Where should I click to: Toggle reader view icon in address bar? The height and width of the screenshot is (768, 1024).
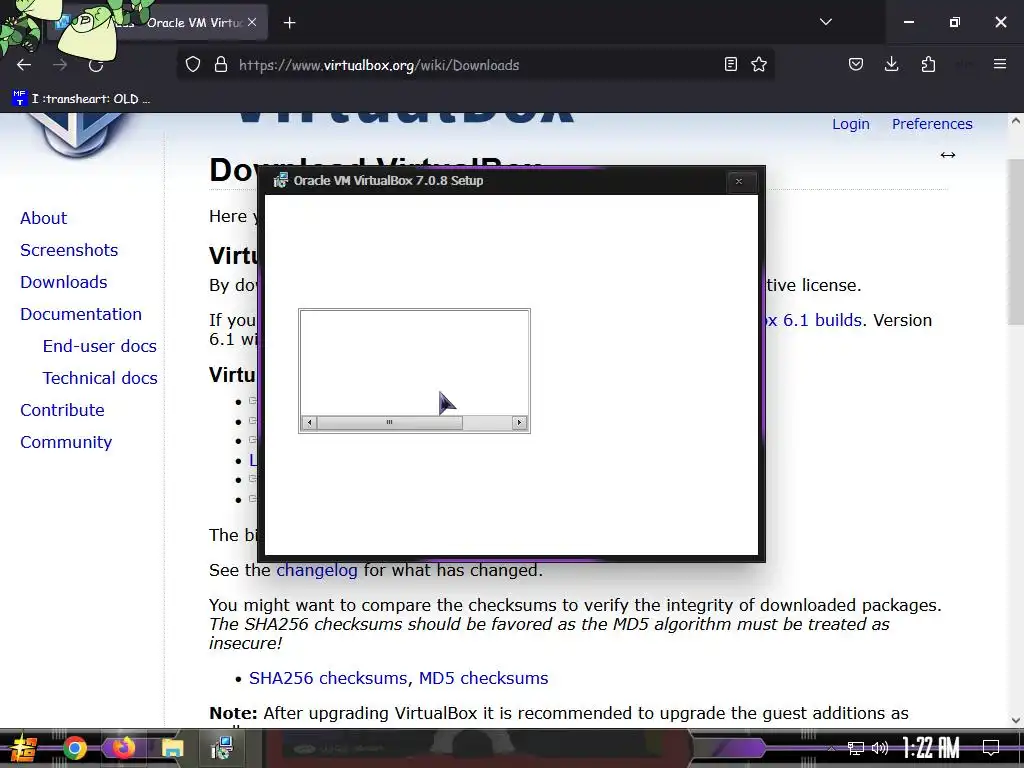pos(731,64)
